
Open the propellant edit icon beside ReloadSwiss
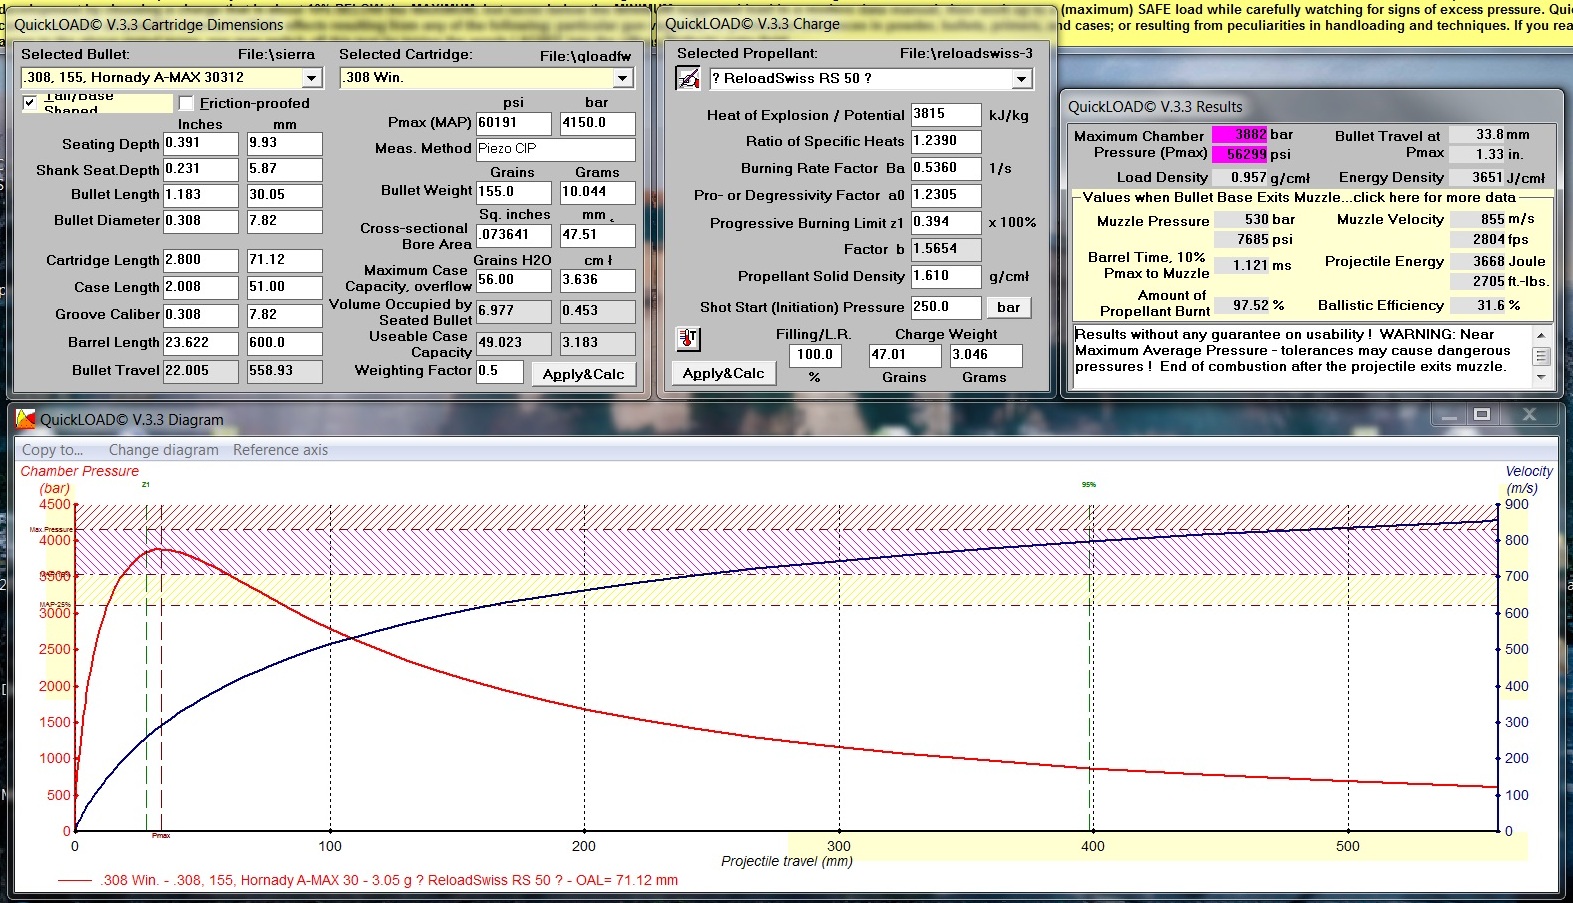(688, 78)
